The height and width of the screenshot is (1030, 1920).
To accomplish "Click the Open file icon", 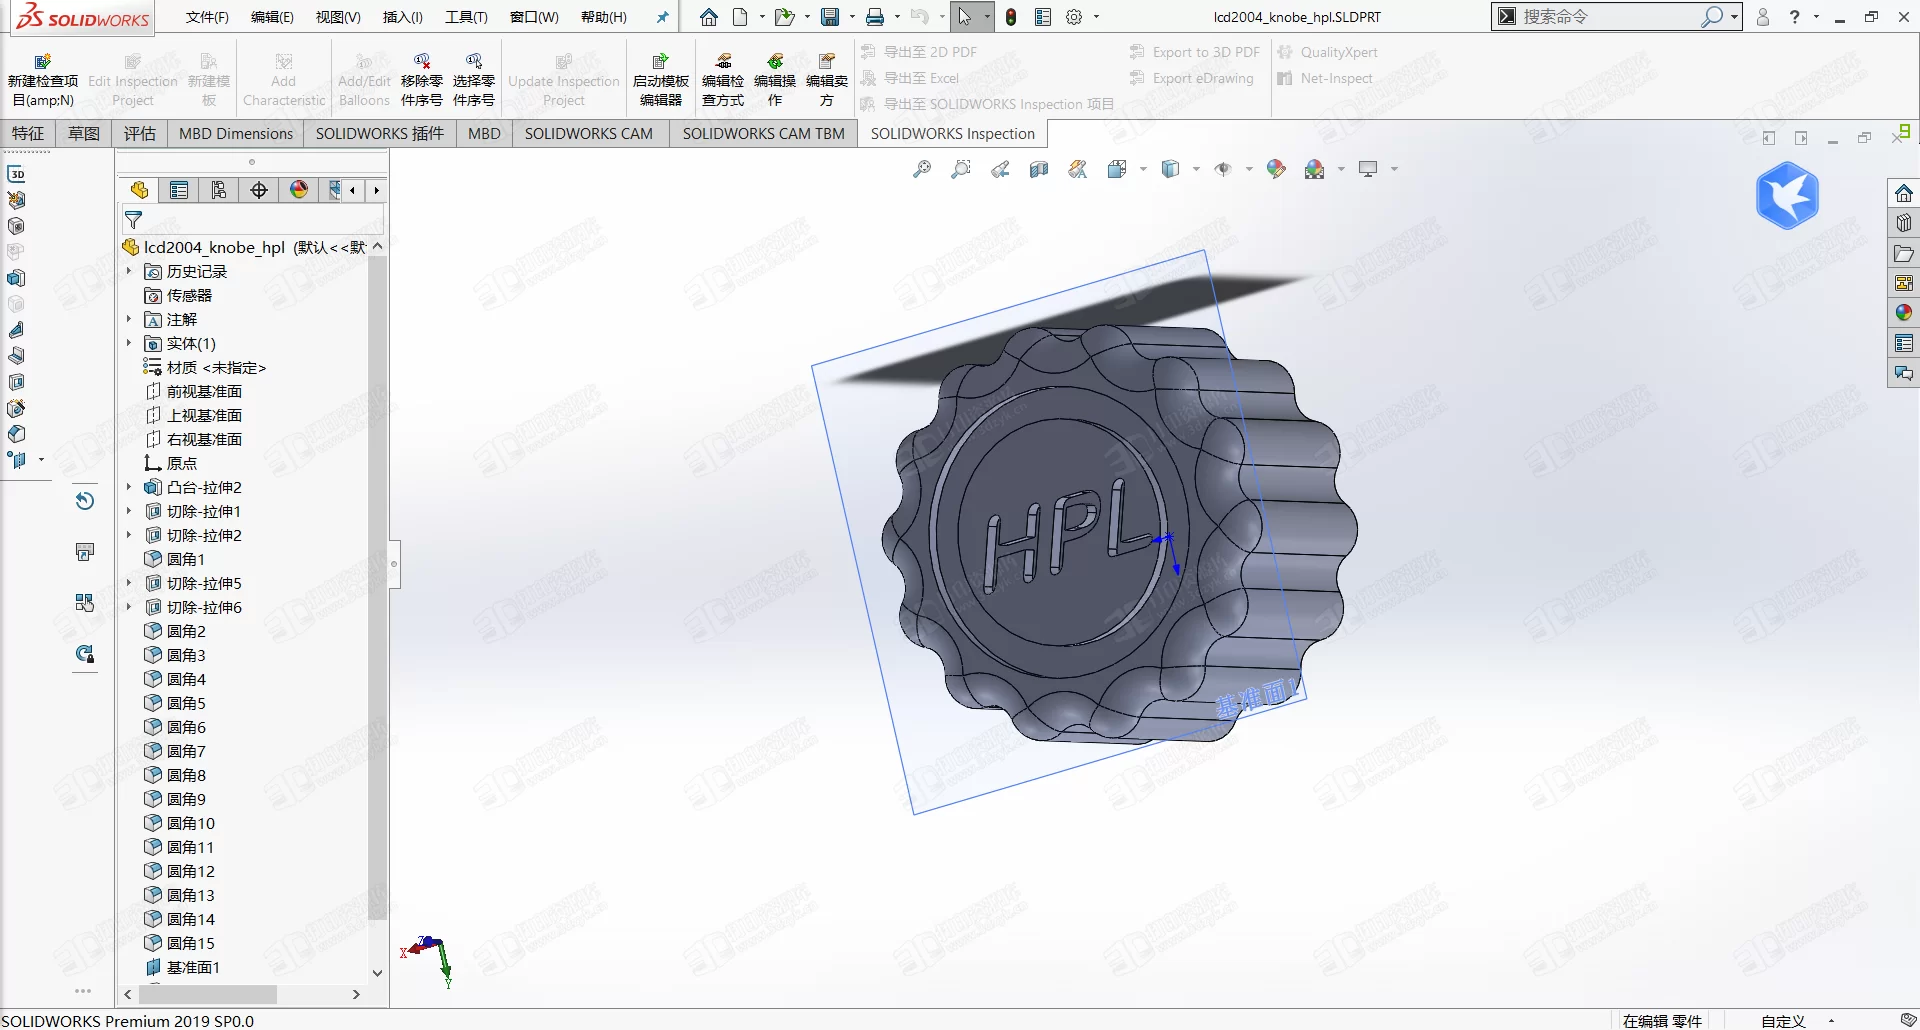I will click(x=785, y=17).
